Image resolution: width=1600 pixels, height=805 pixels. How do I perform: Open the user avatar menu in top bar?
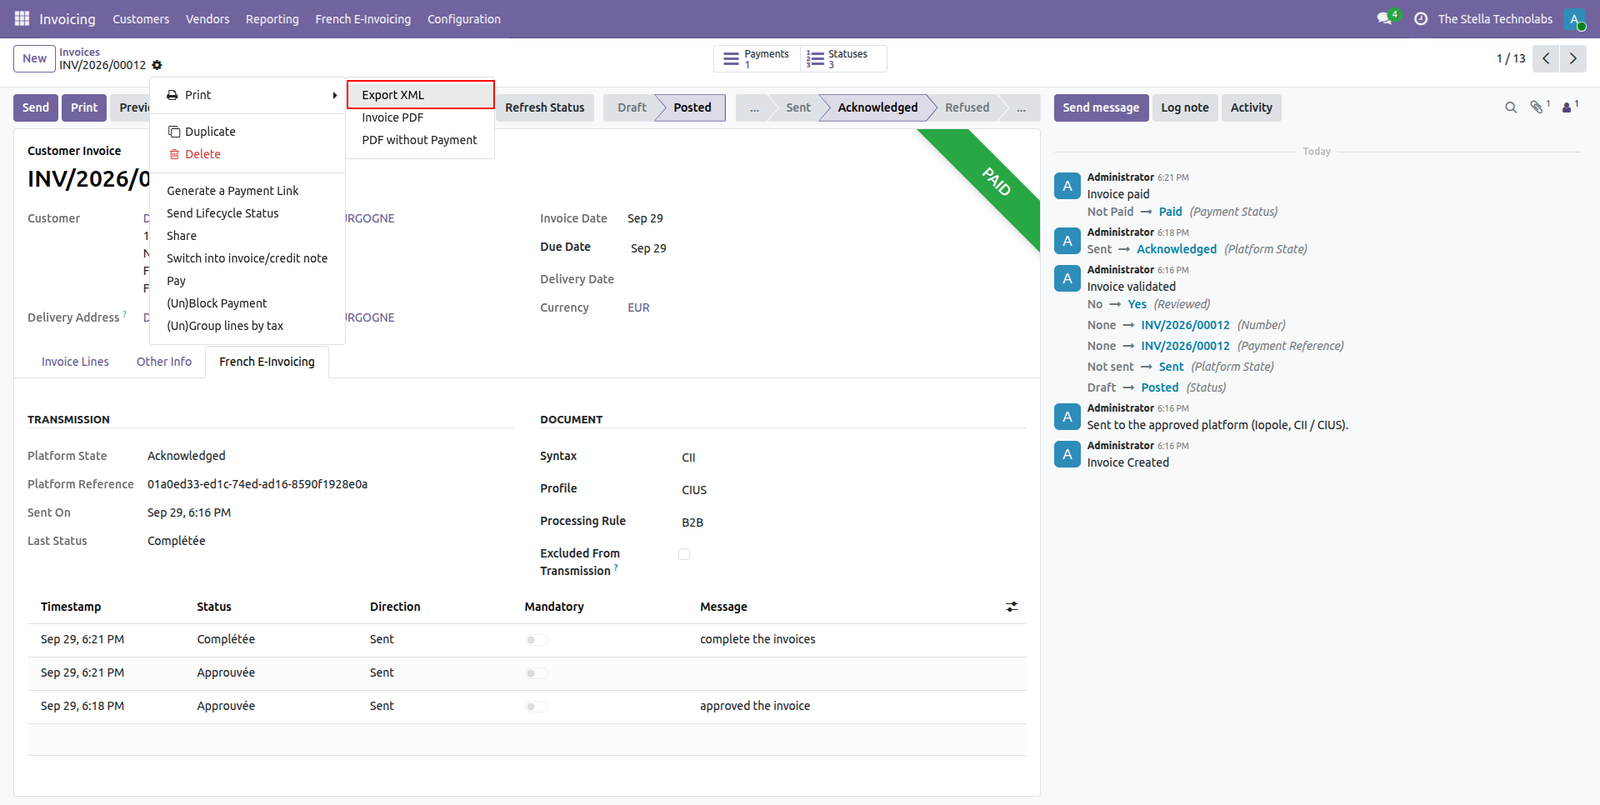coord(1574,19)
